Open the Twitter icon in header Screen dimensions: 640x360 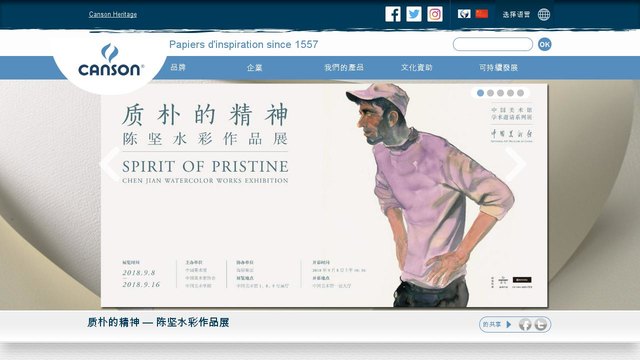click(x=414, y=14)
